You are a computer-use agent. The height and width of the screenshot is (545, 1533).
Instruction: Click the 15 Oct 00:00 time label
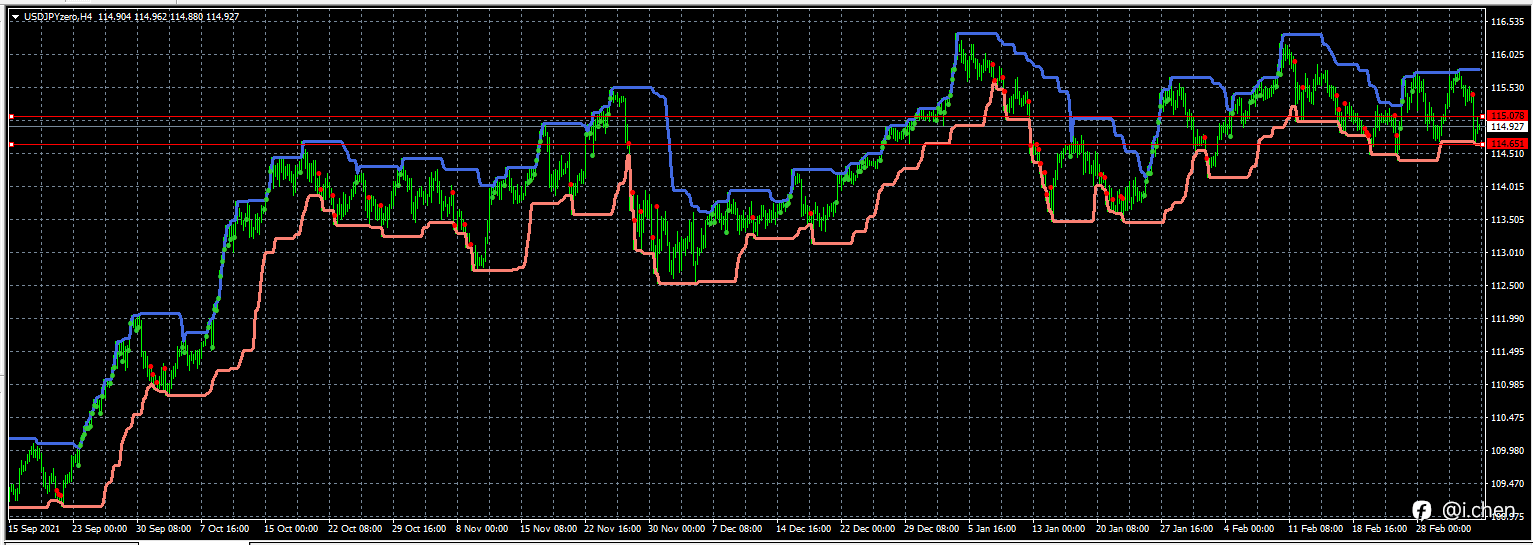[292, 528]
